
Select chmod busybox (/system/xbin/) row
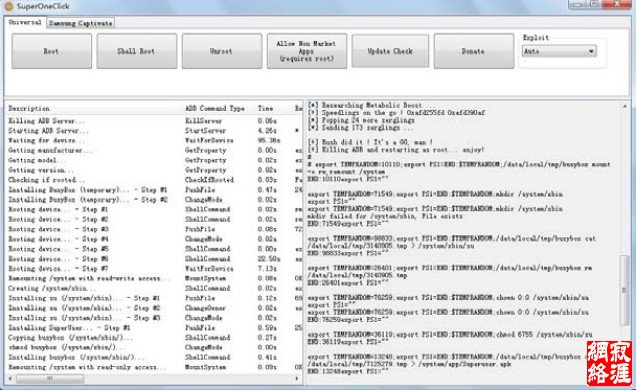pyautogui.click(x=154, y=347)
